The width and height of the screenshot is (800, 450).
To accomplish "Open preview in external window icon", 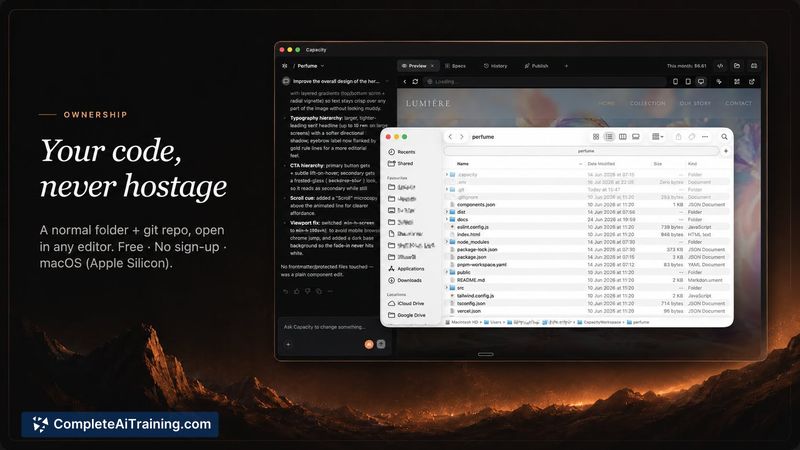I will pos(752,82).
